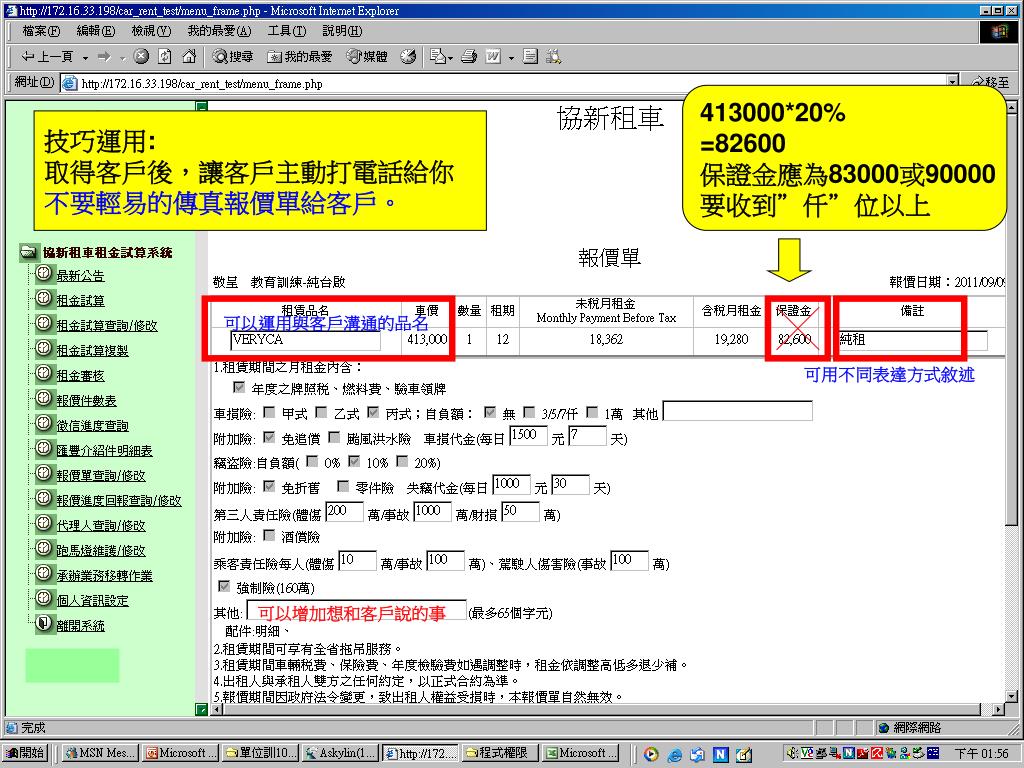Toggle 年度之牌照稅、燃料費、驗車領牌 checkbox
The width and height of the screenshot is (1024, 768).
240,387
